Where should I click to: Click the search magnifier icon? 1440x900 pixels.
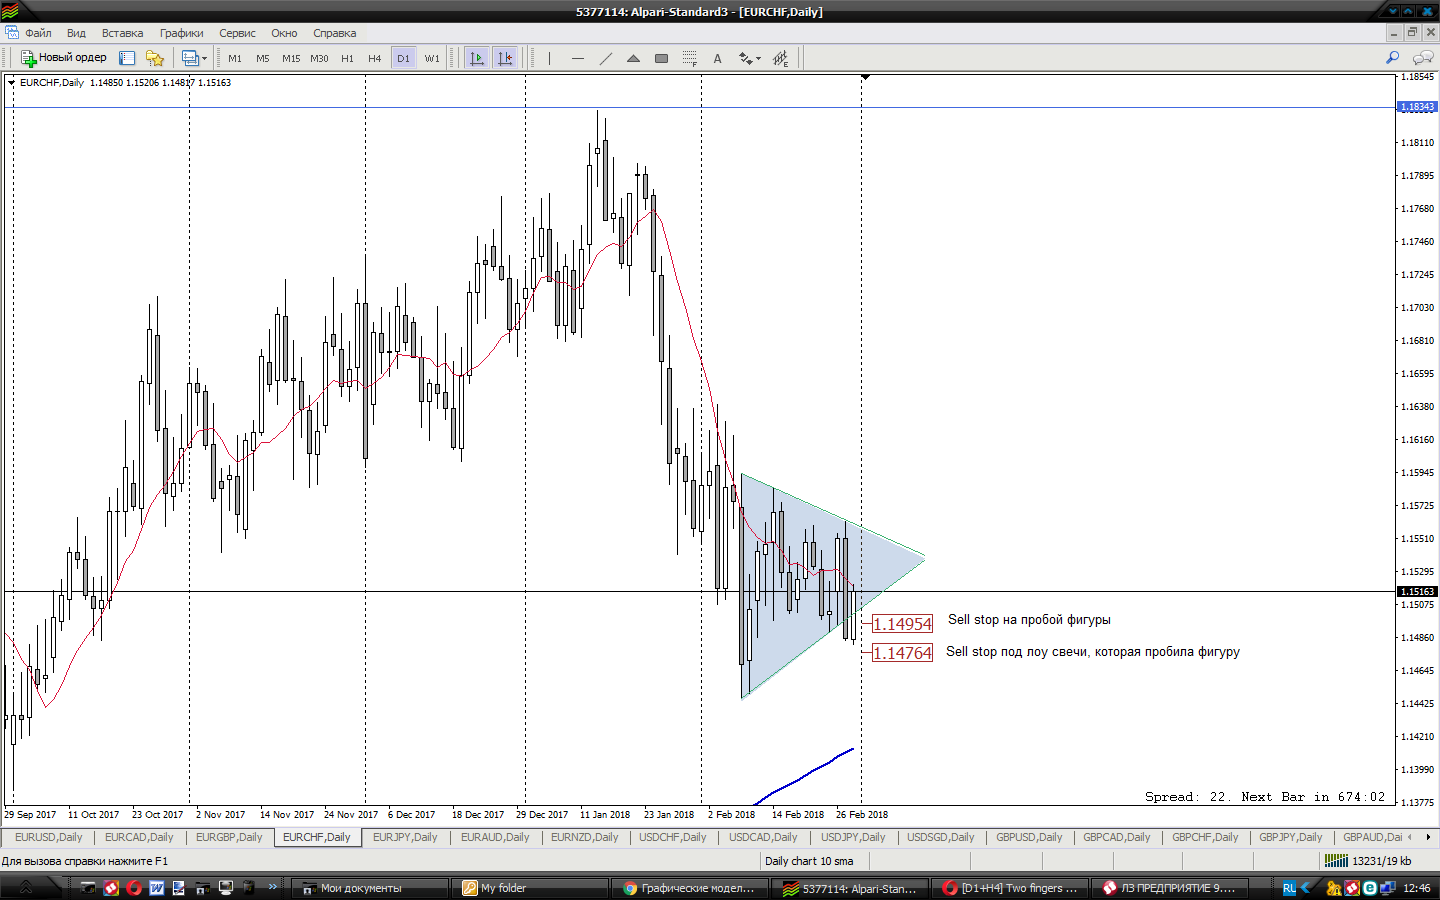pos(1392,58)
